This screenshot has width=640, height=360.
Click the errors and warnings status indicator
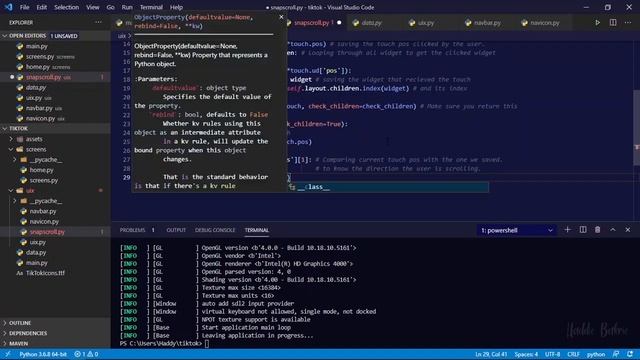[x=86, y=354]
